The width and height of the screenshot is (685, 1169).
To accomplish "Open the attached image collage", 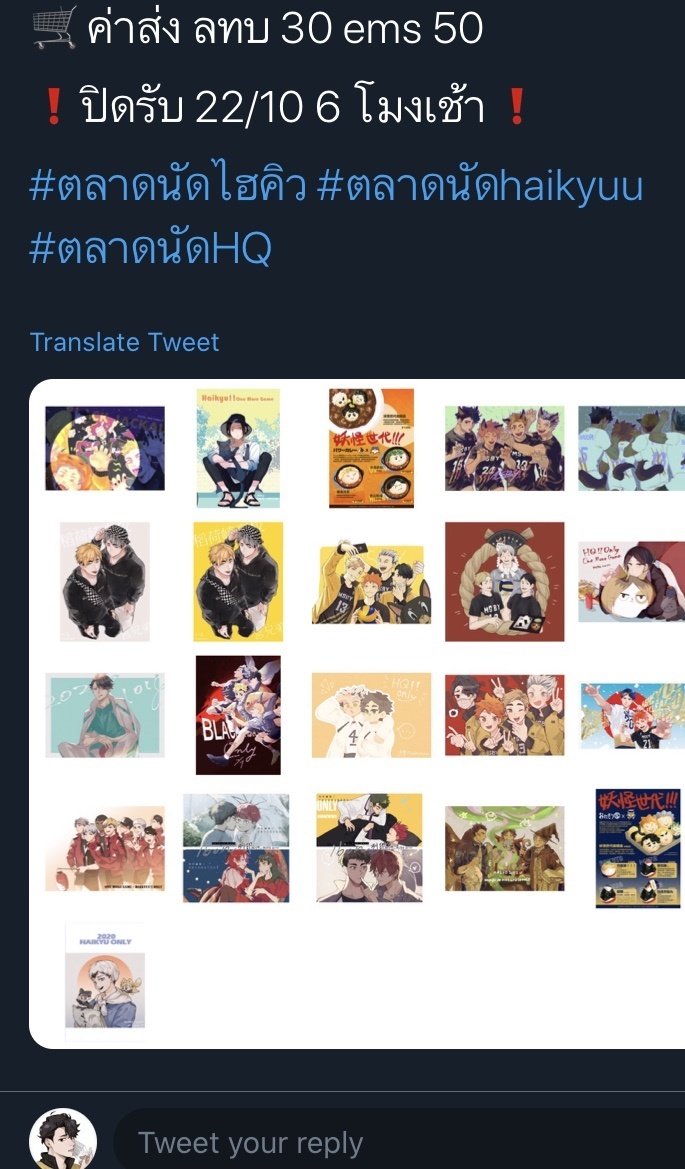I will [x=357, y=713].
